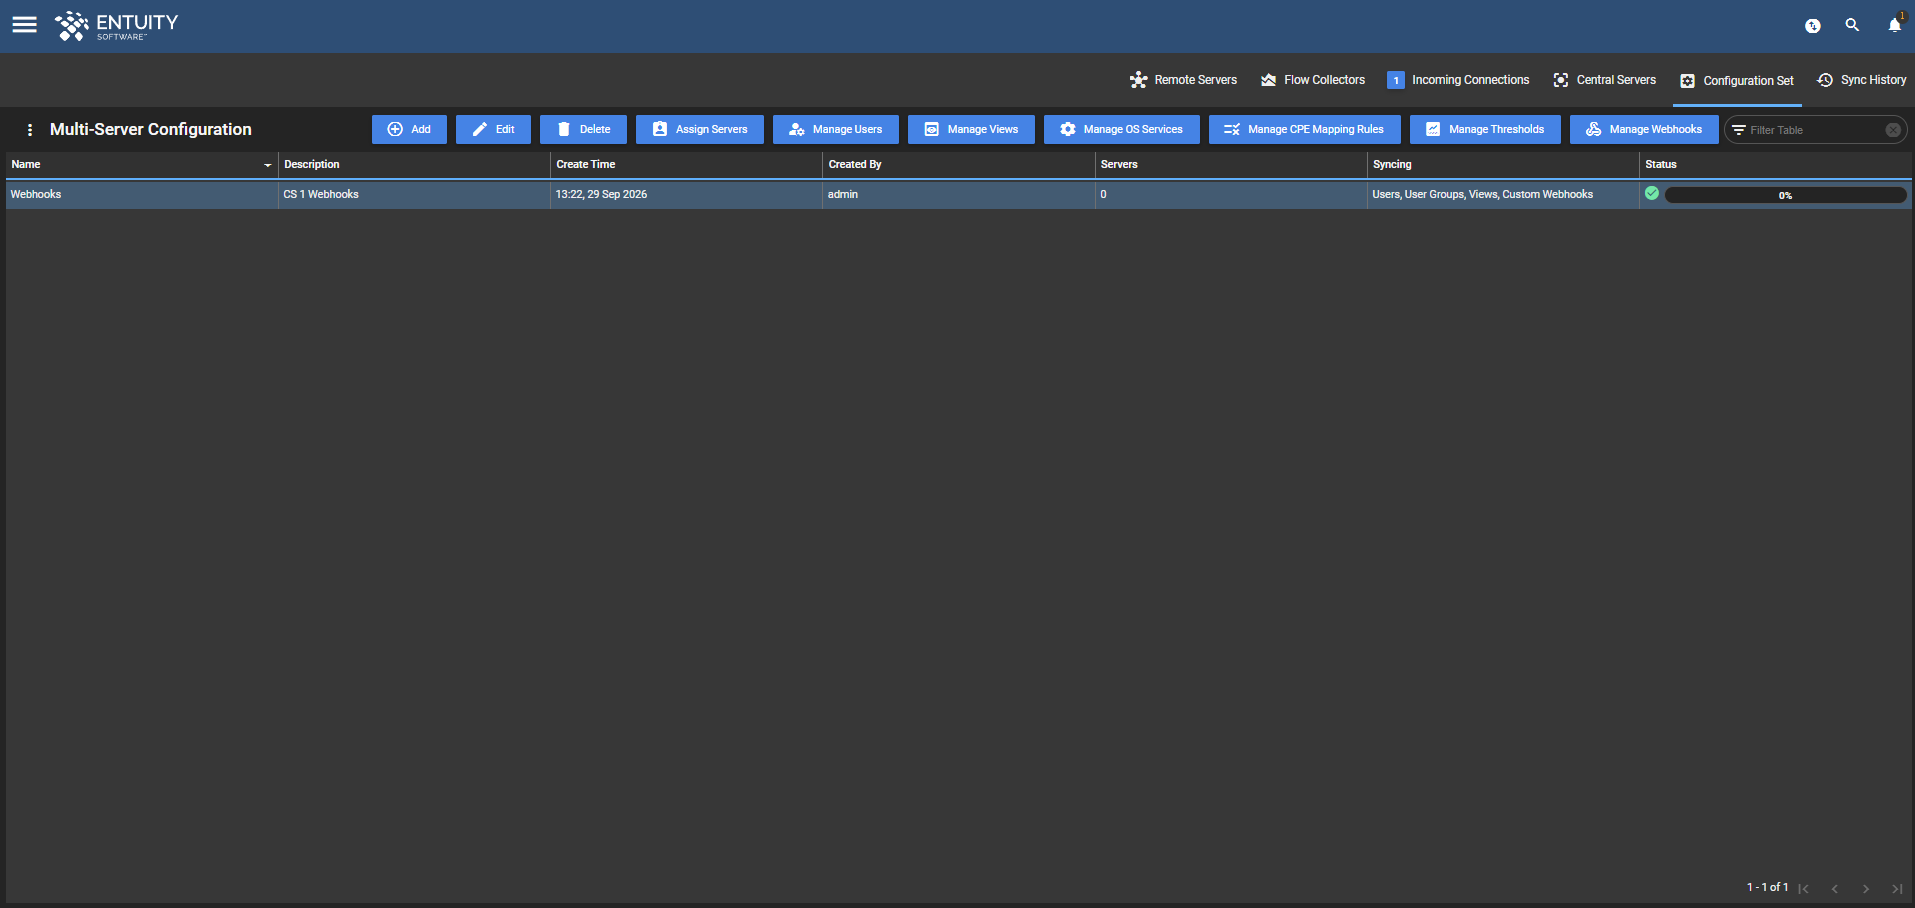
Task: Click the Add button
Action: coord(409,129)
